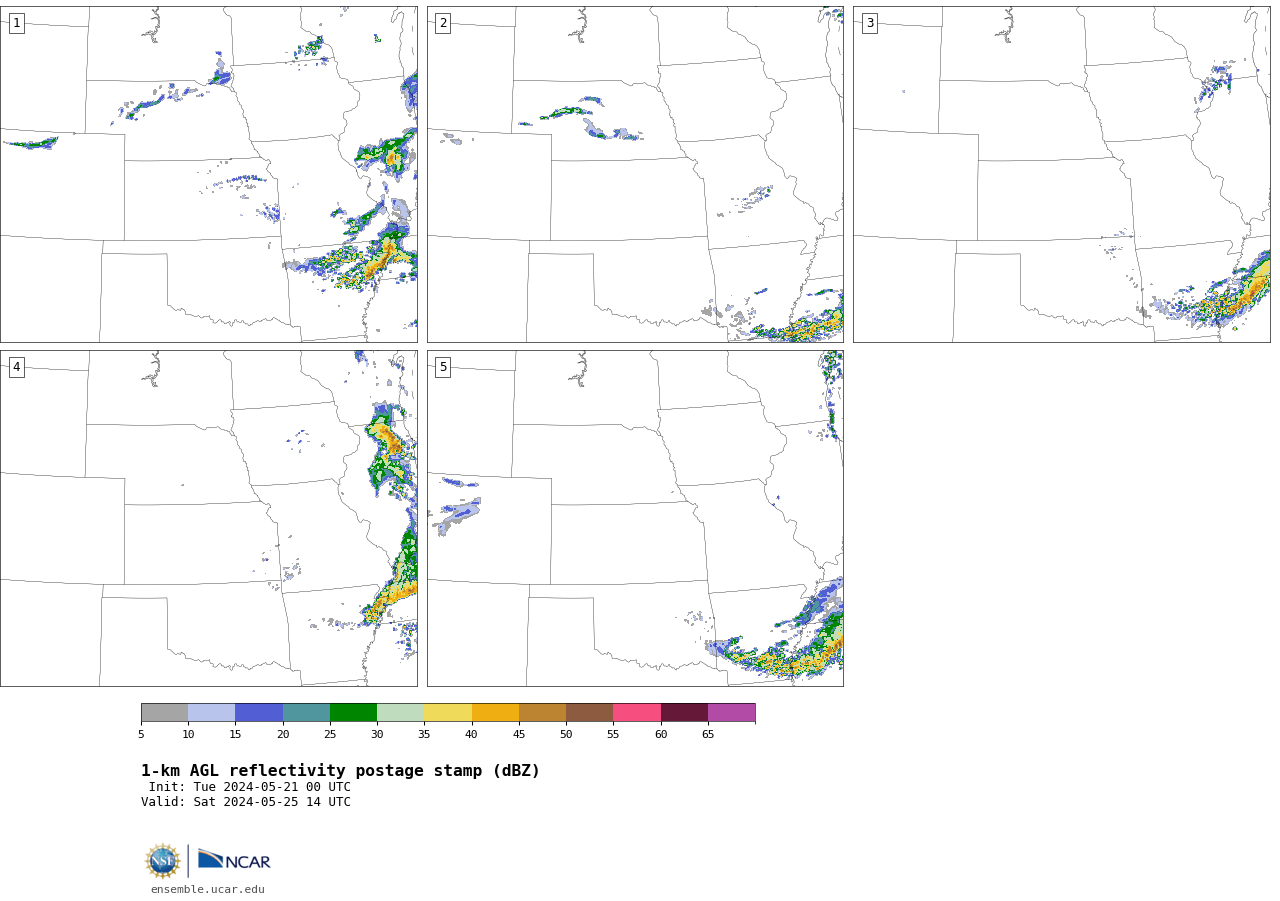
Task: Click the dark green 25-30 dBZ swatch
Action: (353, 713)
